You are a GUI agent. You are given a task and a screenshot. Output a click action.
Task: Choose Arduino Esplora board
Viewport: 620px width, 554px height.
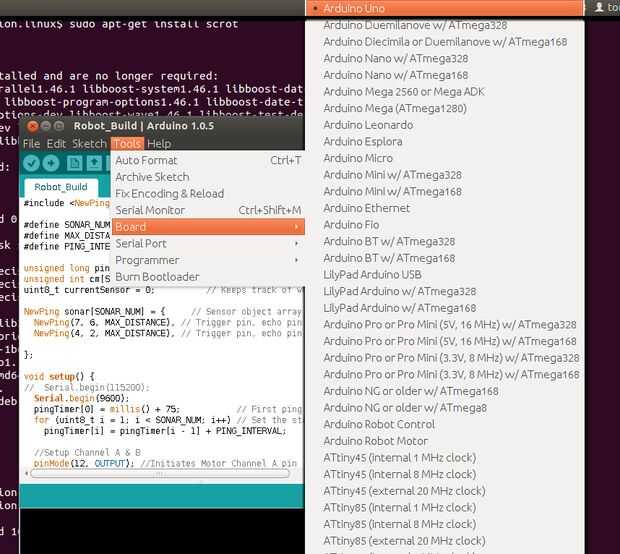coord(444,142)
